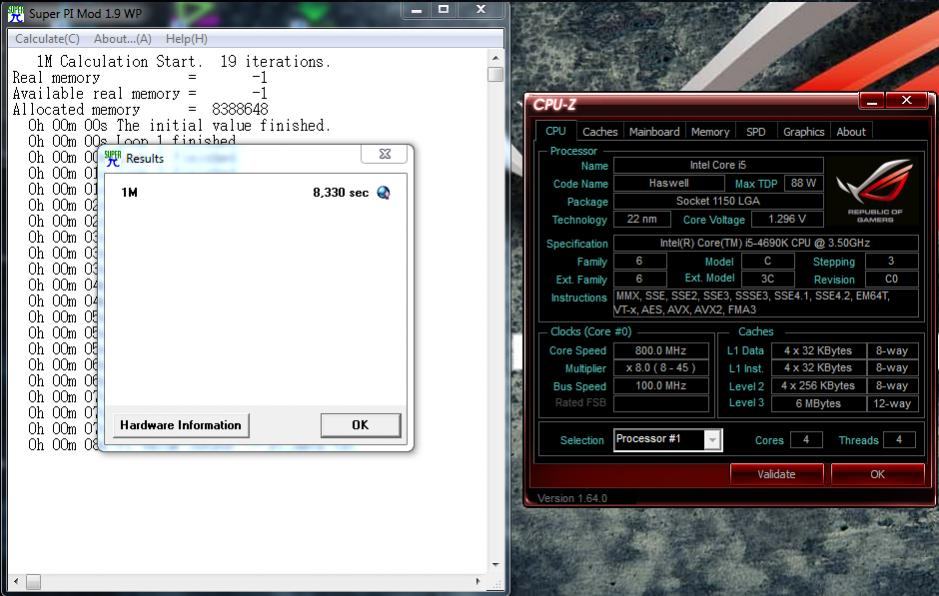Click "The initial value finished." log line
This screenshot has height=596, width=939.
223,126
